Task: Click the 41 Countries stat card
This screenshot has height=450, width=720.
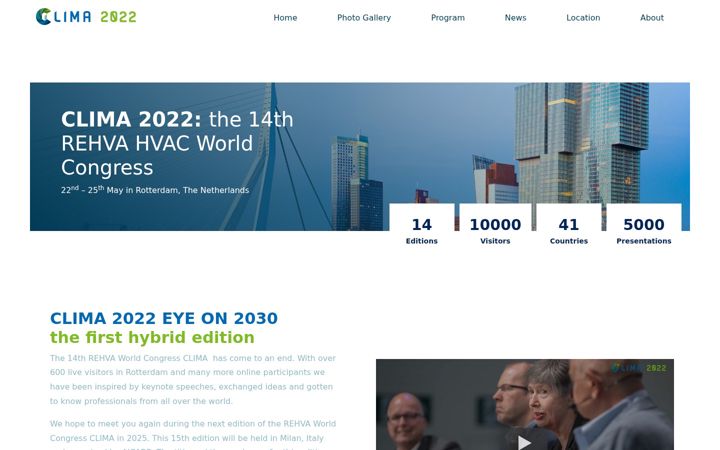Action: (568, 230)
